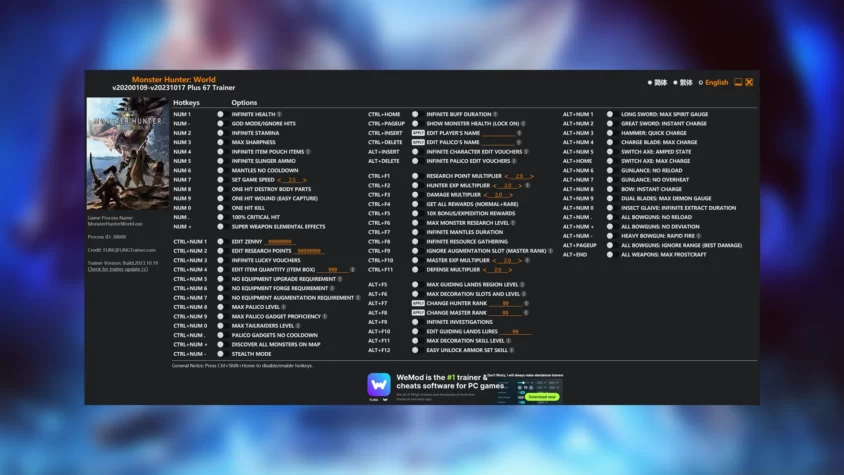Select Traditional Chinese language option
Screen dimensions: 844x475
683,83
